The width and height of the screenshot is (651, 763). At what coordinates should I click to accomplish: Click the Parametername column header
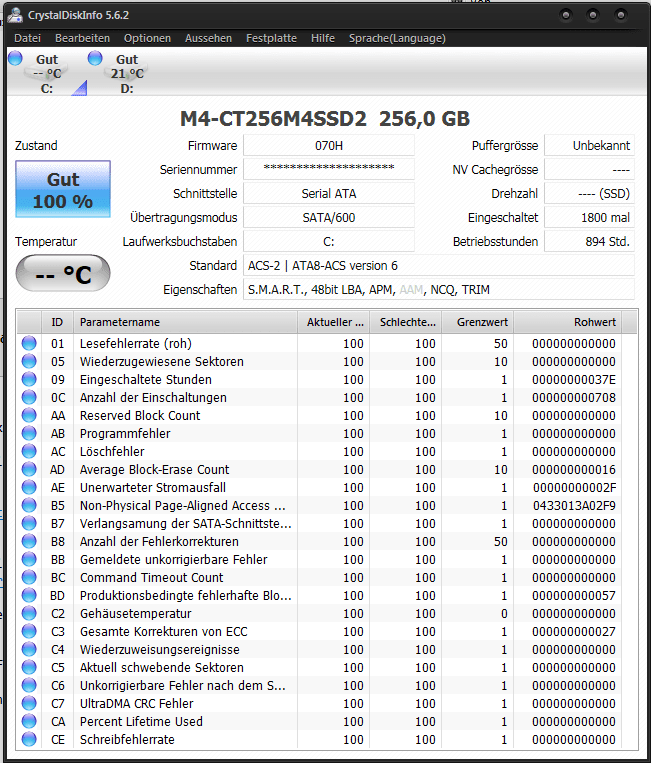click(x=185, y=322)
